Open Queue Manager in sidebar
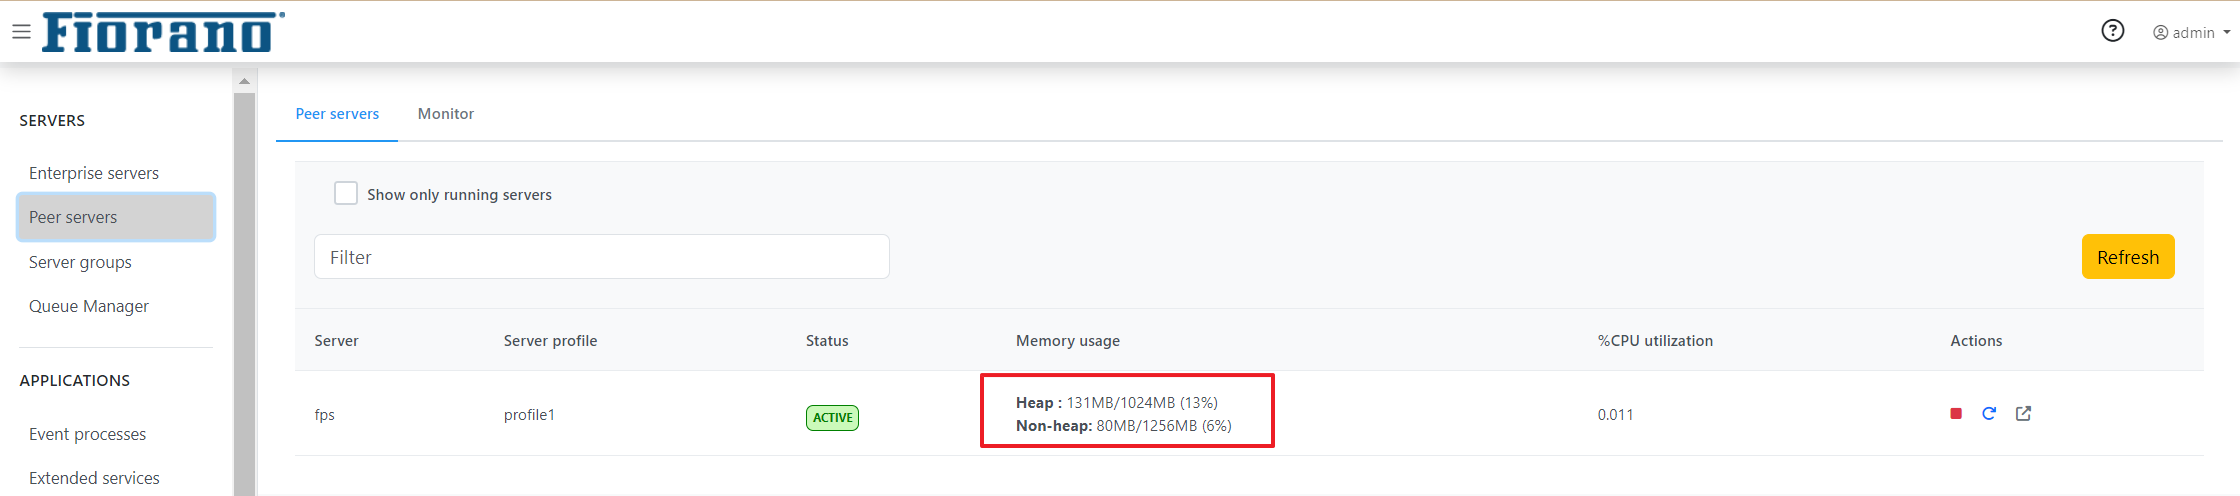 point(89,306)
